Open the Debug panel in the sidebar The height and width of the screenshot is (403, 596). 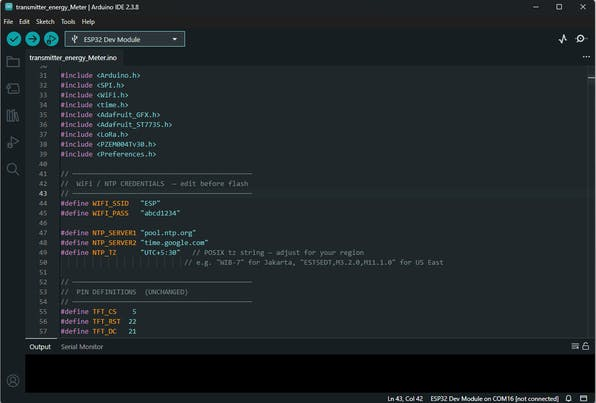point(13,142)
